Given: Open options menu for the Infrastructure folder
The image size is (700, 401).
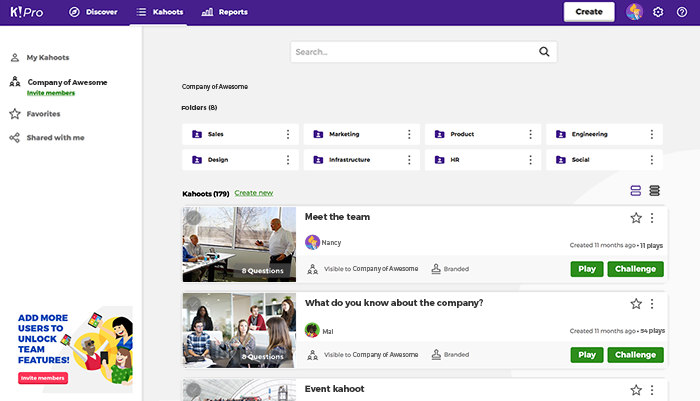Looking at the screenshot, I should [409, 160].
